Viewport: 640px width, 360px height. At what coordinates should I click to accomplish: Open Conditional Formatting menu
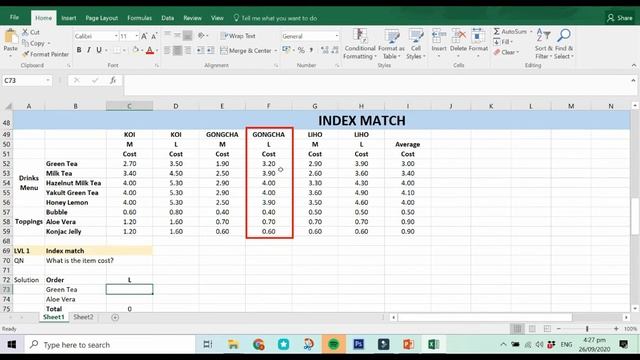coord(360,44)
